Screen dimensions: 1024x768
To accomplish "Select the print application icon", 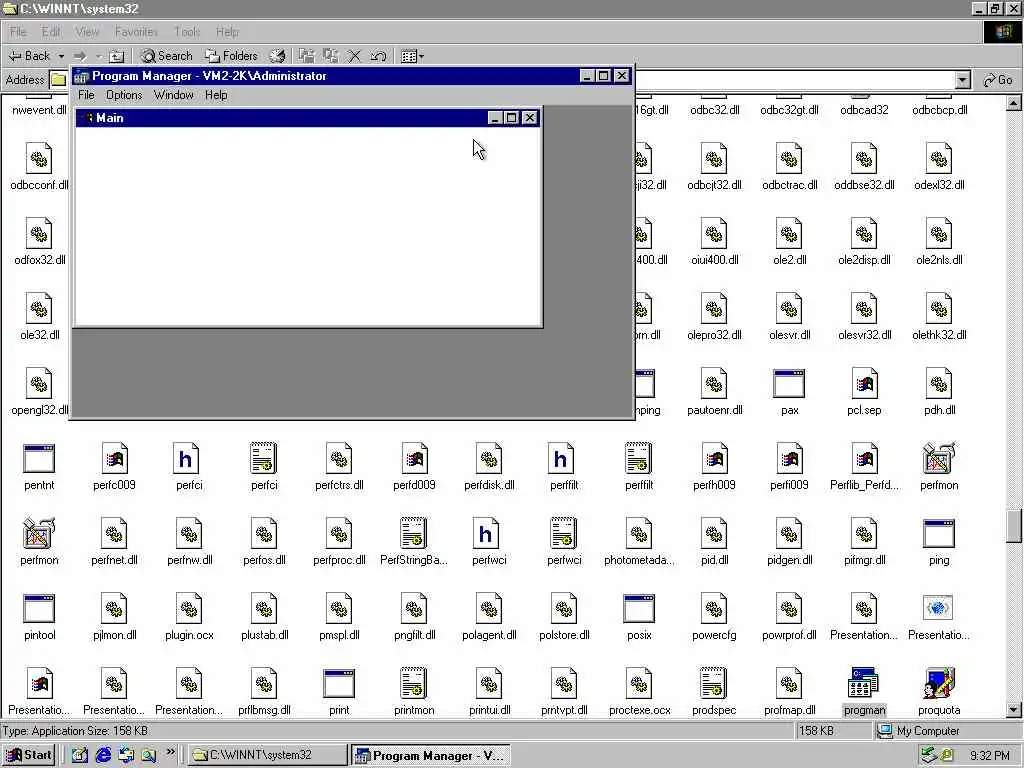I will click(339, 683).
